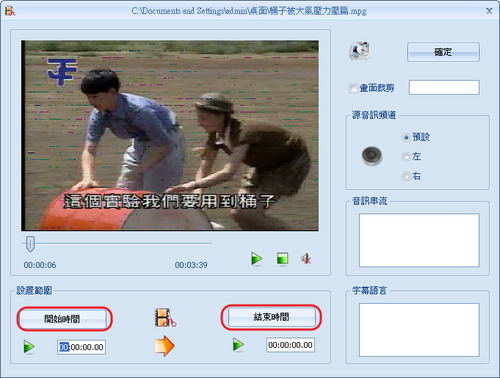Viewport: 500px width, 378px height.
Task: Play the video preview
Action: [256, 259]
